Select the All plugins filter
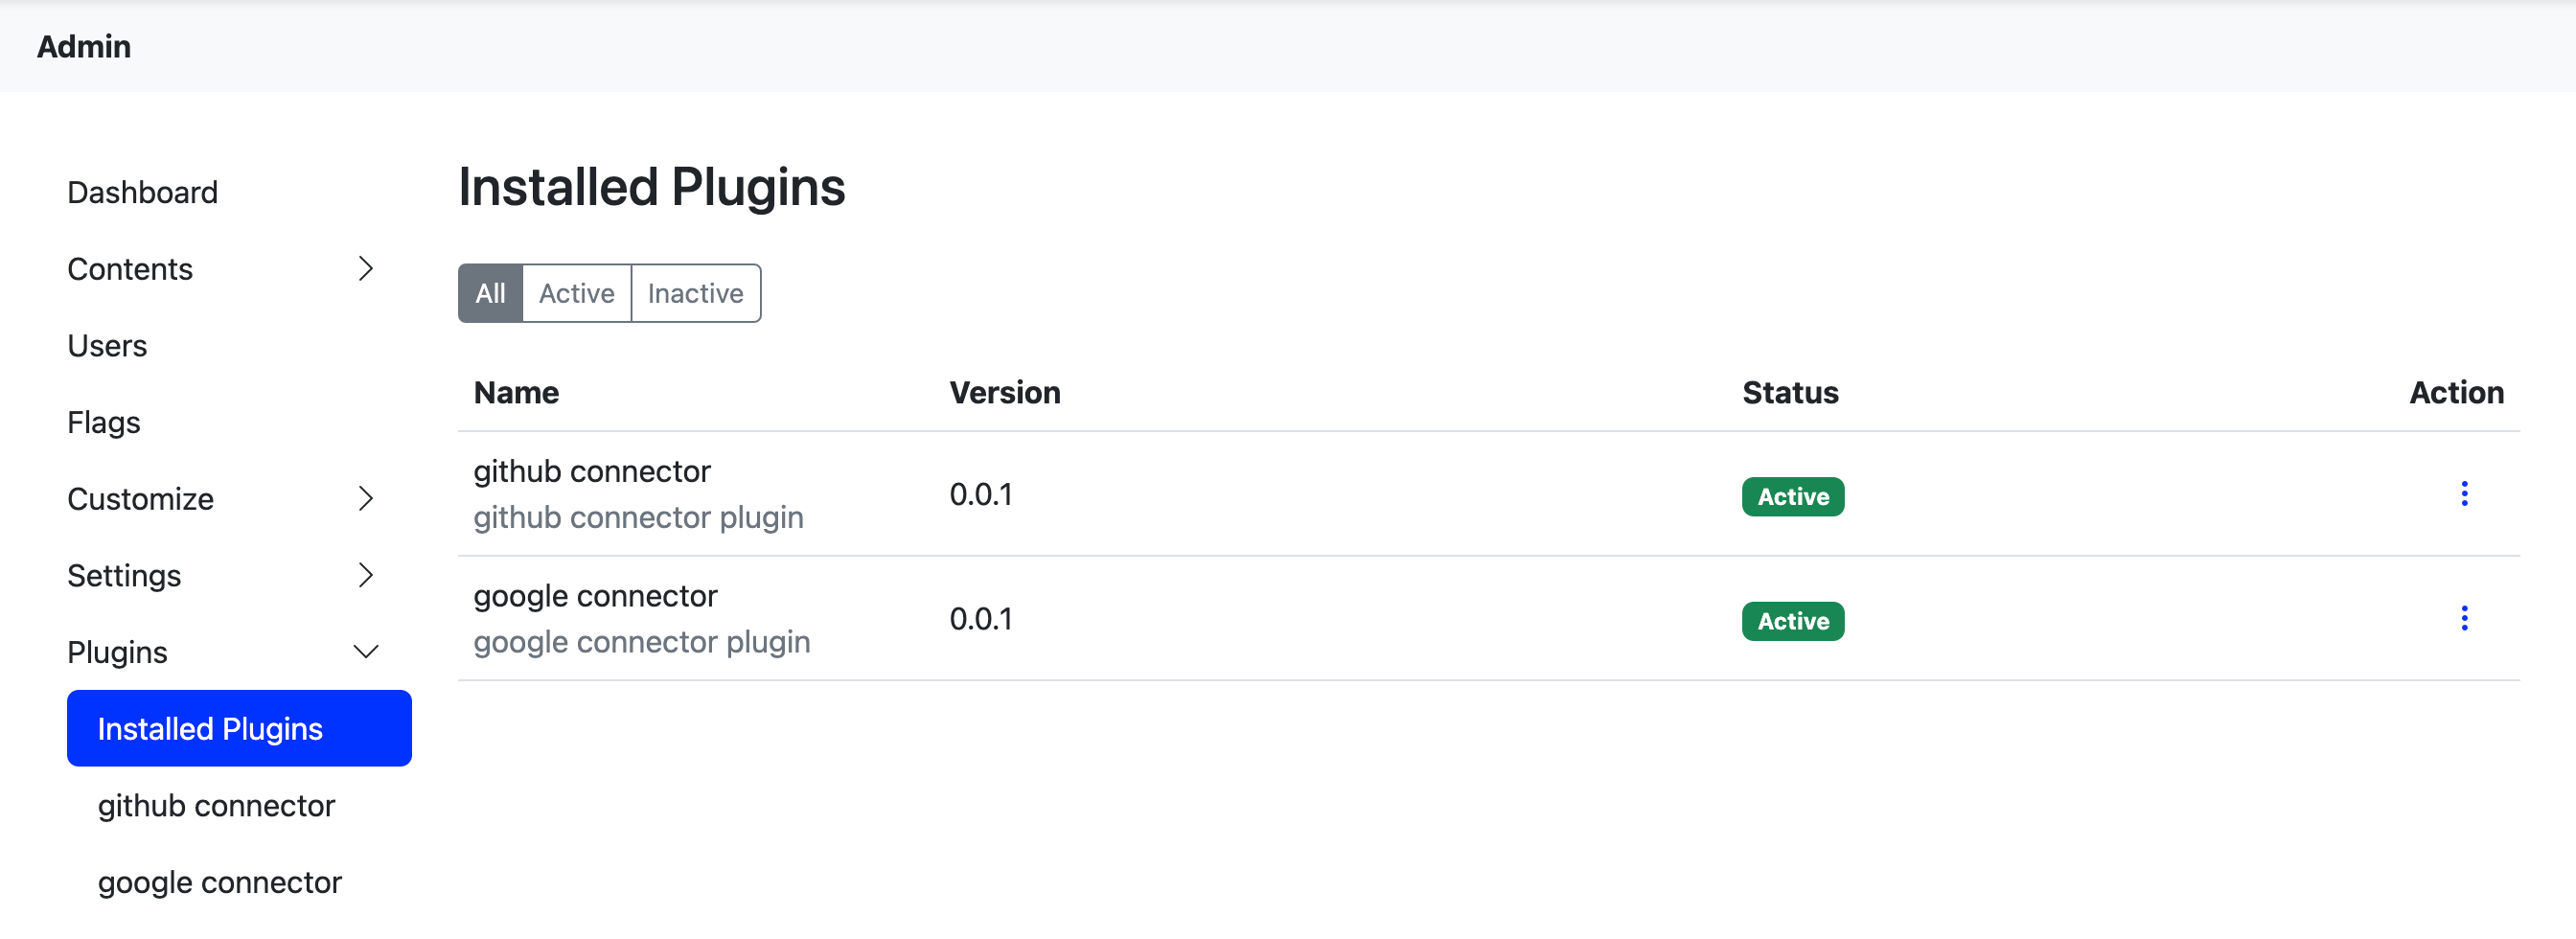Viewport: 2576px width, 939px height. [490, 292]
